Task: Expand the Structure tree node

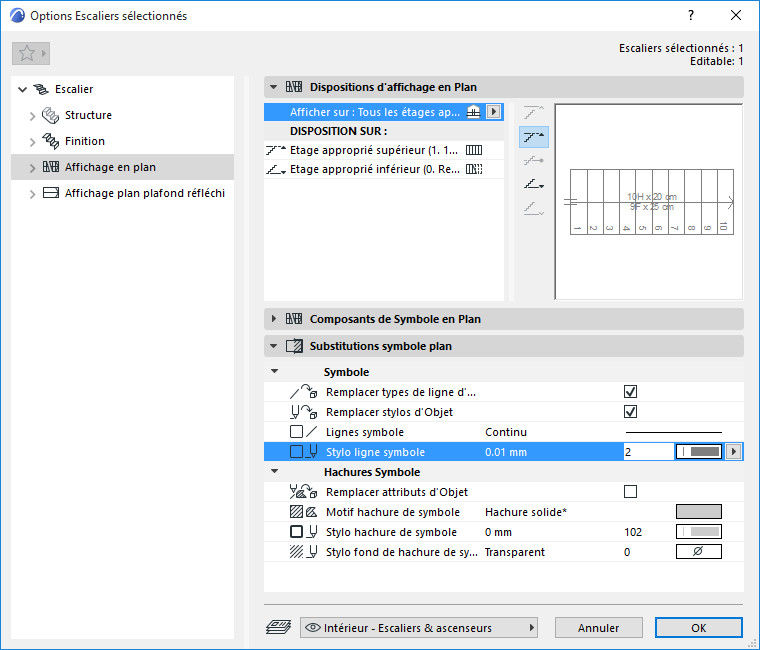Action: (x=32, y=116)
